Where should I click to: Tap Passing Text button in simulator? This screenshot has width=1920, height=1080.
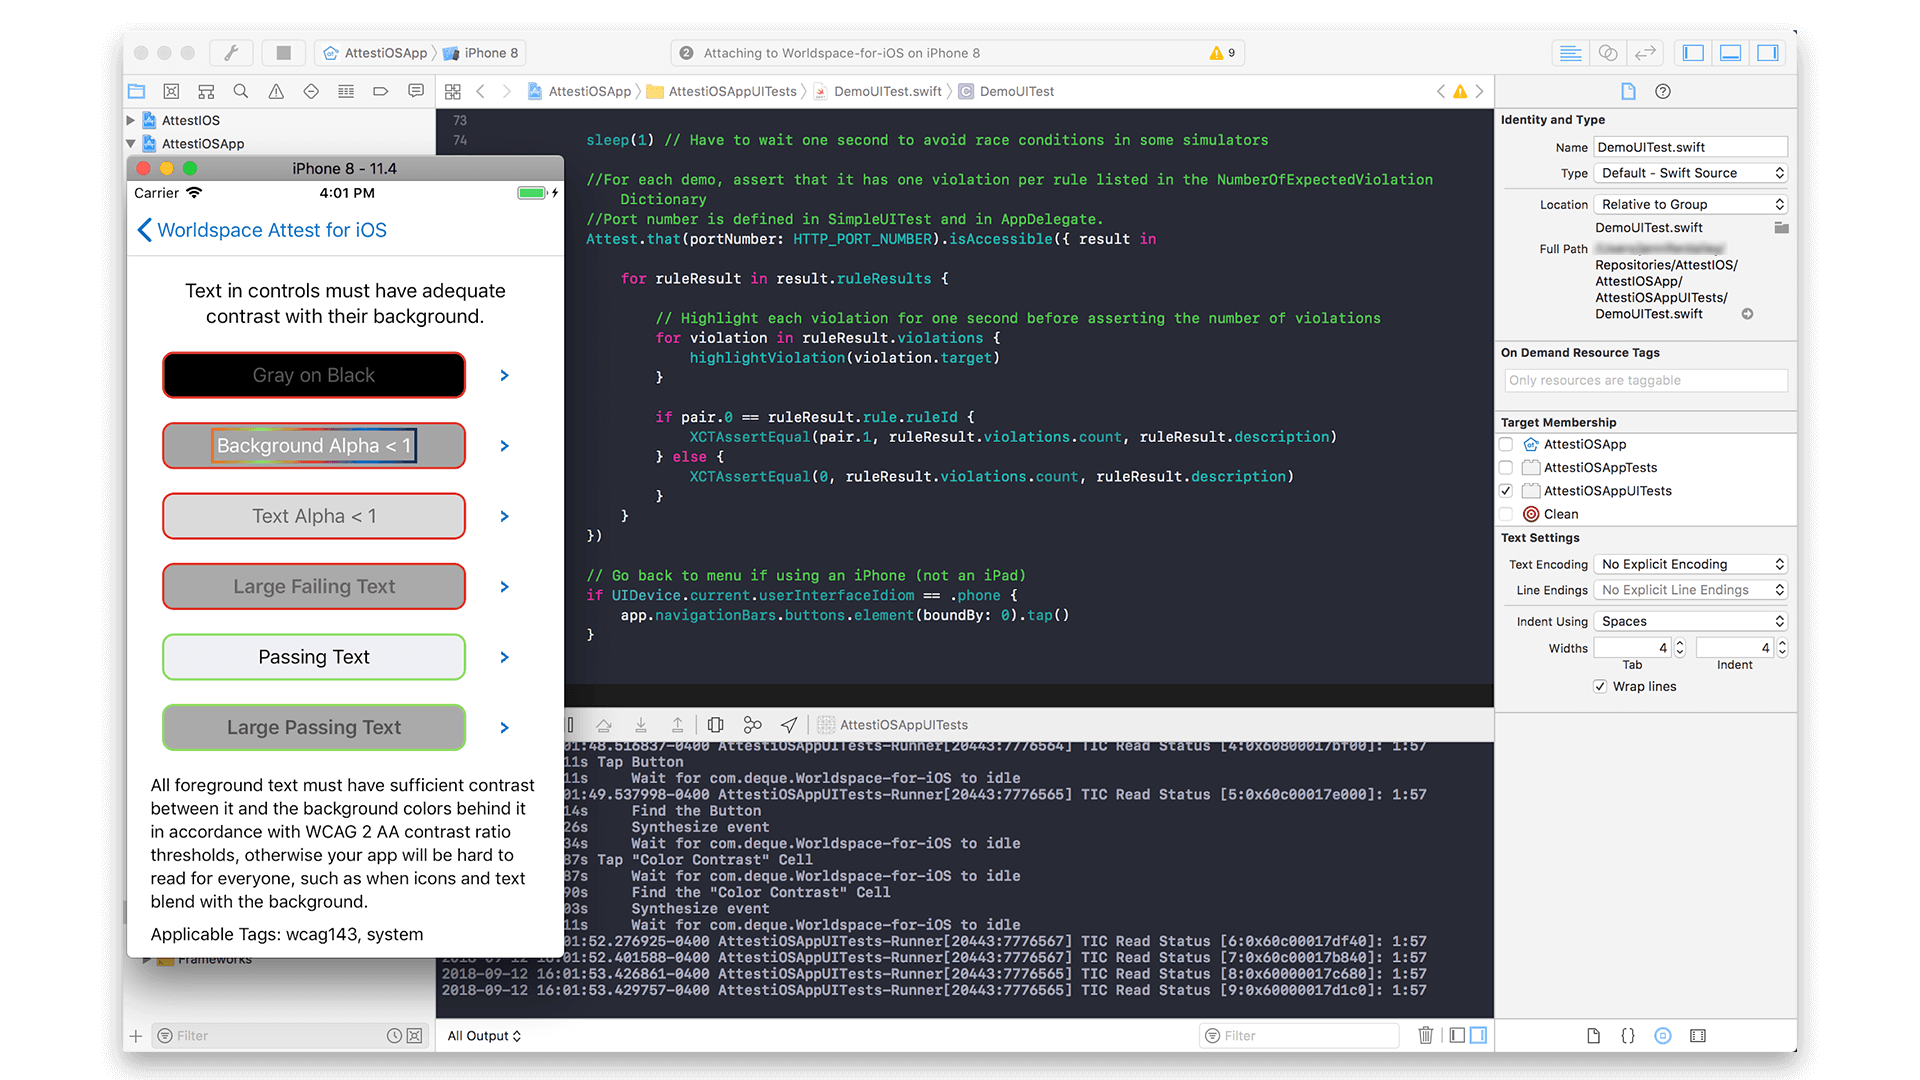(314, 657)
